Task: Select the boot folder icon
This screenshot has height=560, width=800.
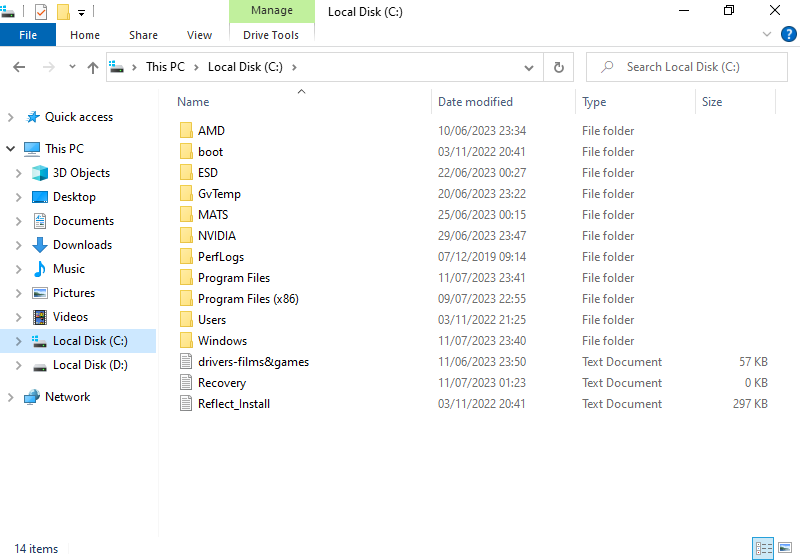Action: pos(186,151)
